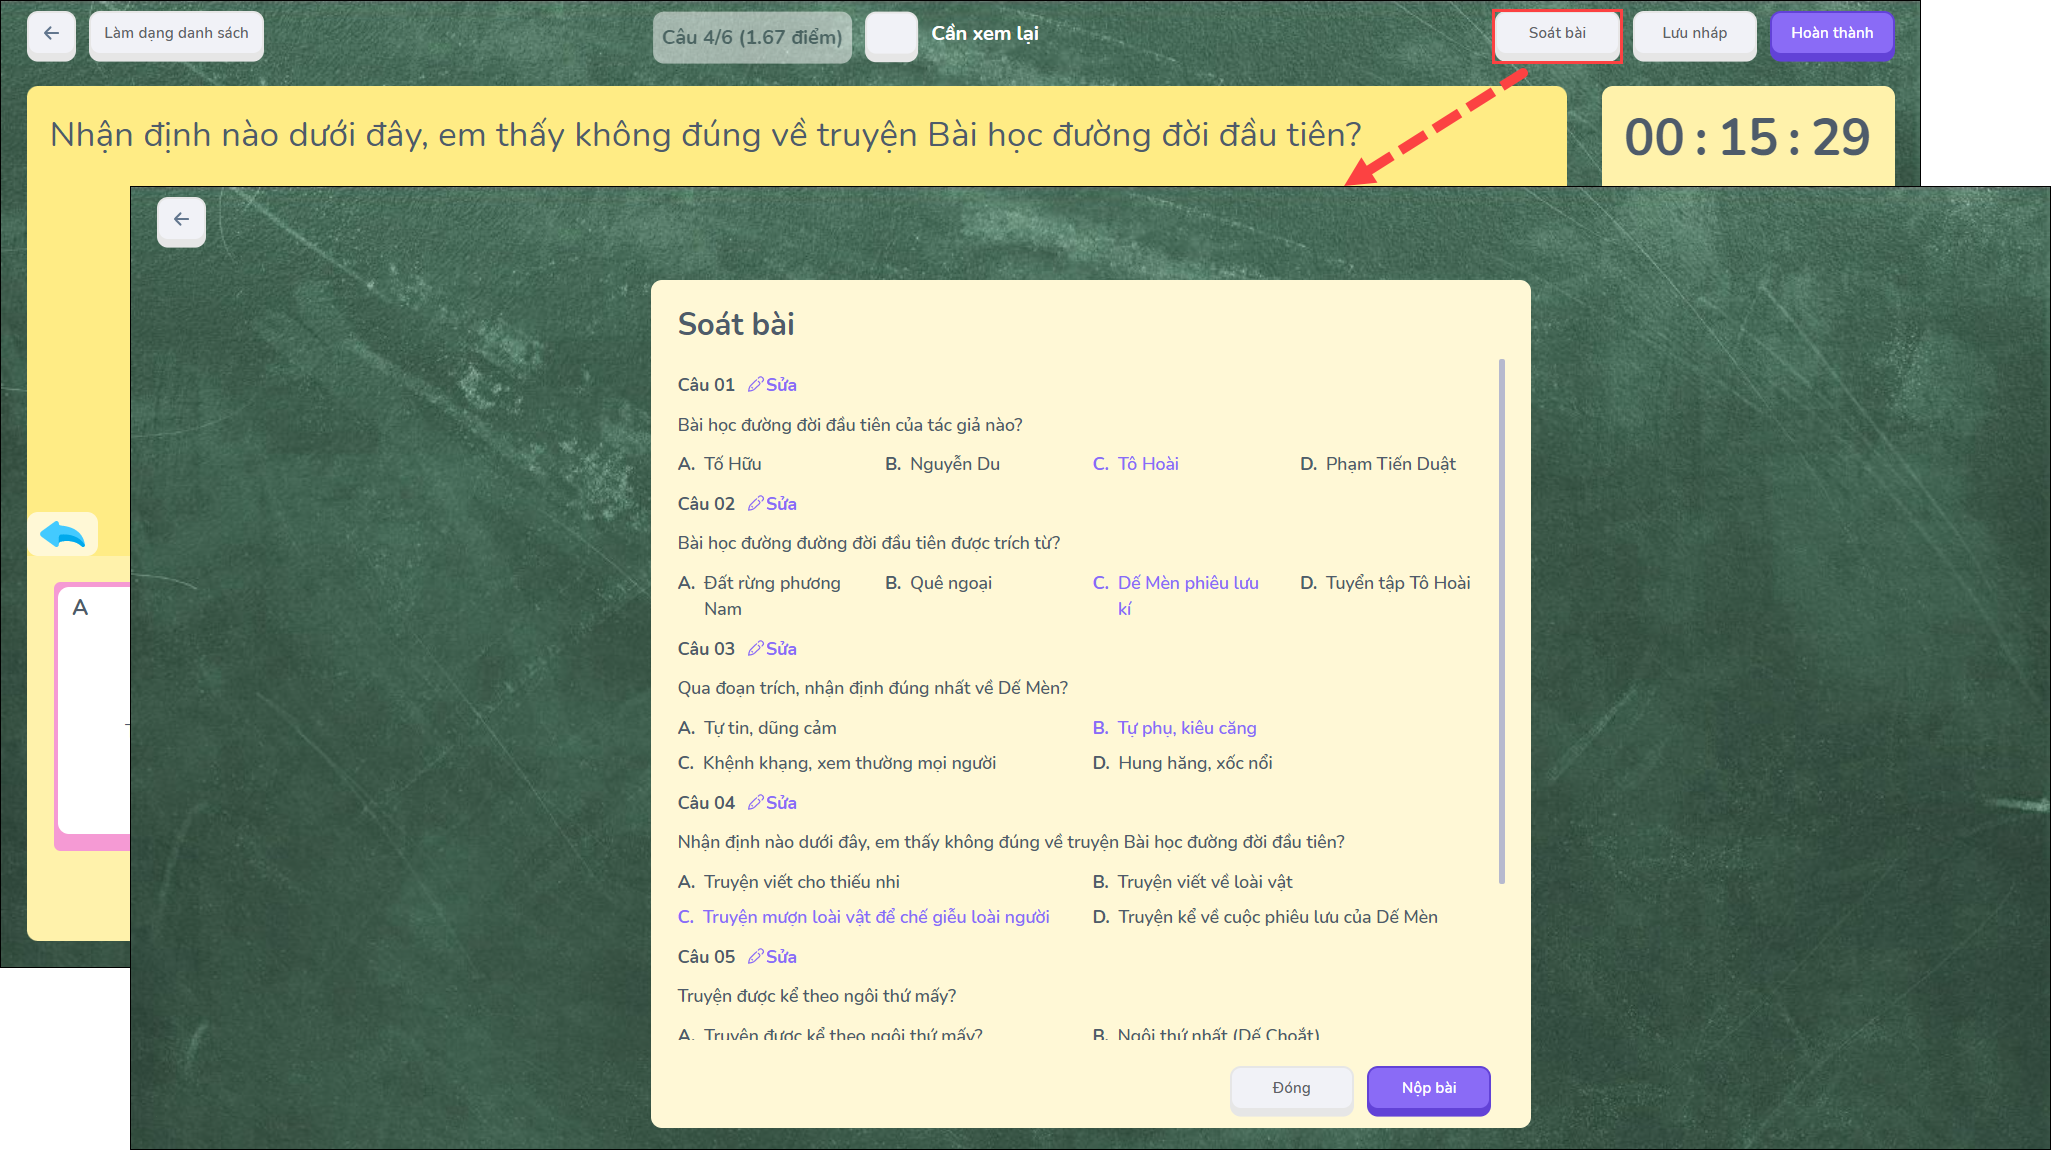Toggle the Cần xem lại checkbox
2051x1150 pixels.
click(890, 36)
